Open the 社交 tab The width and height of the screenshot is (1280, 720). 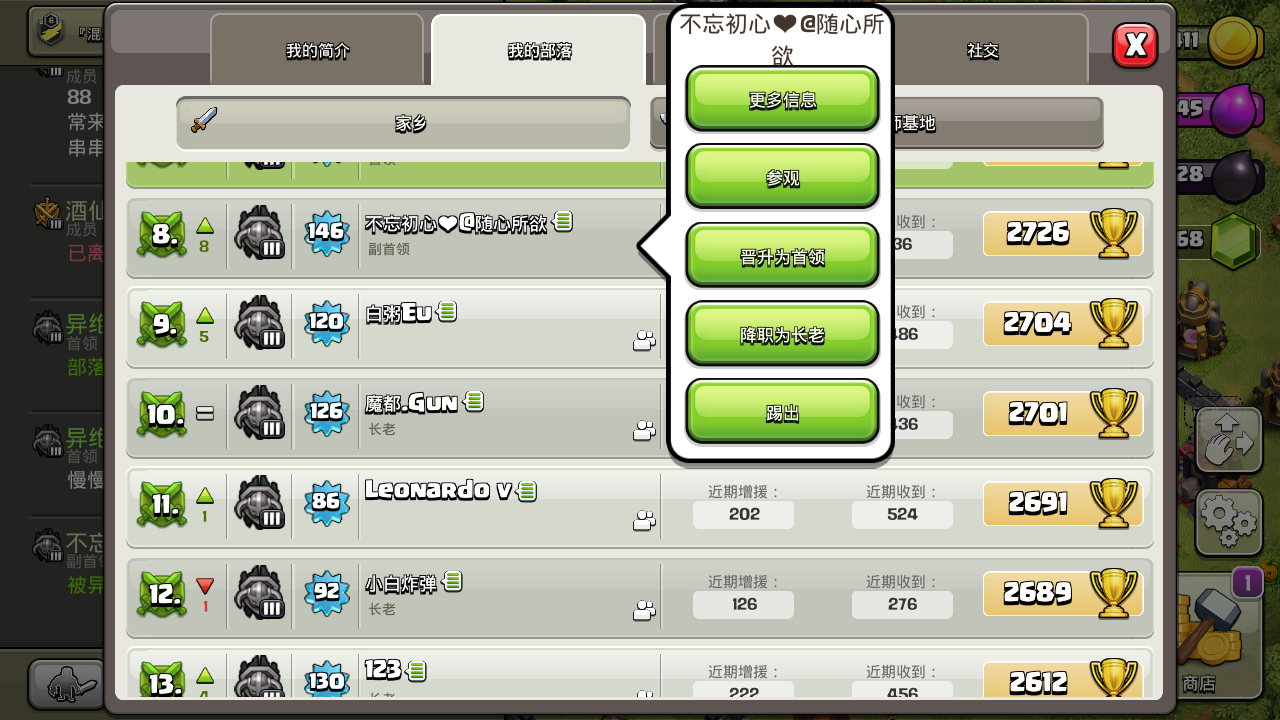point(983,50)
